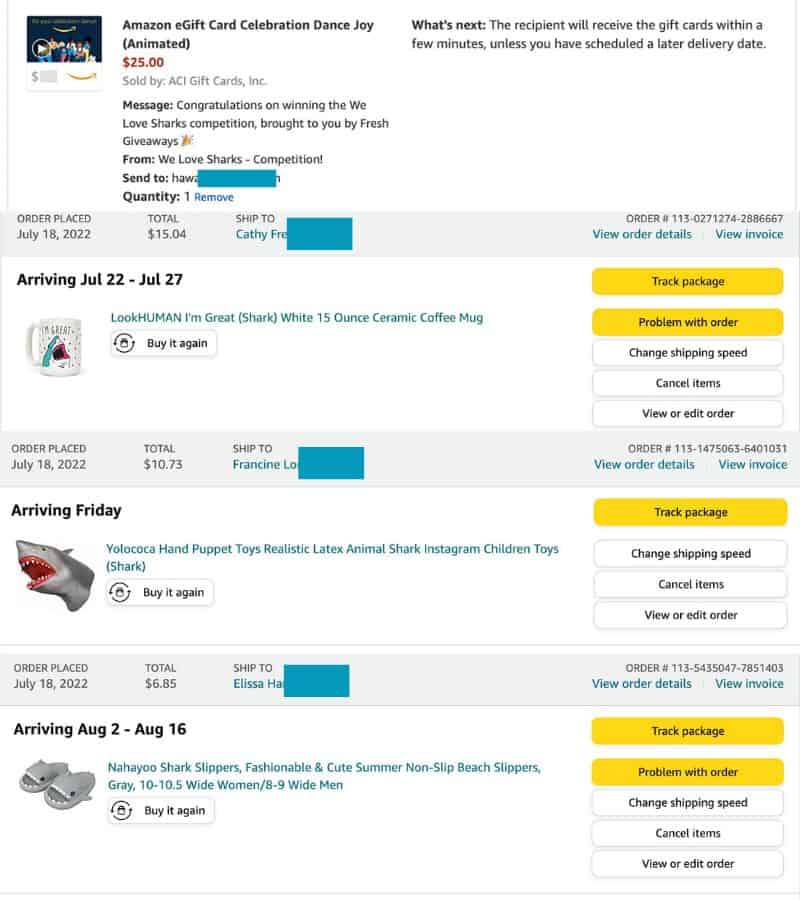Click Buy it again for shark slippers
This screenshot has width=800, height=900.
(161, 810)
